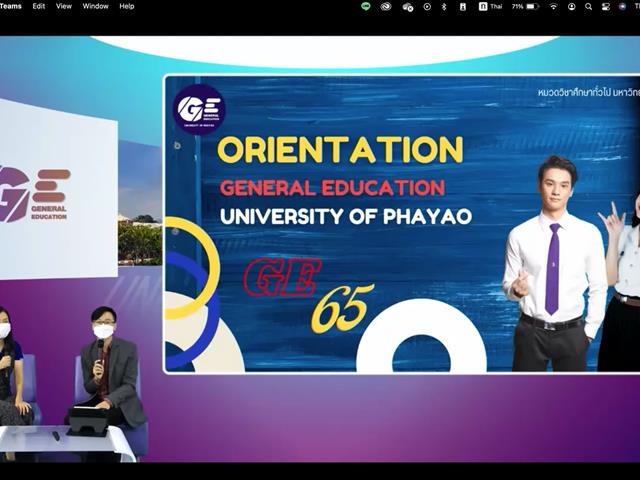Click the General Education banner logo at left
640x480 pixels.
[35, 196]
